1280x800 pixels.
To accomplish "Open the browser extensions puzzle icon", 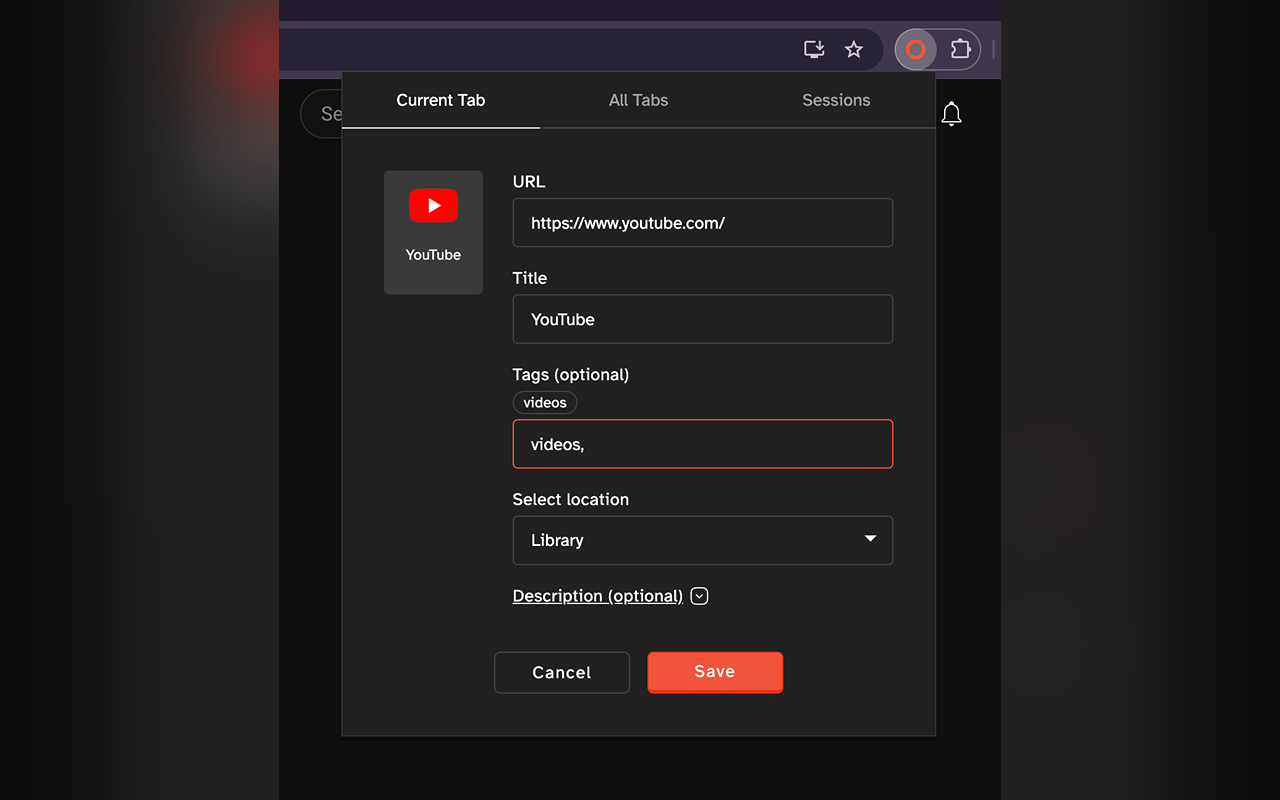I will coord(960,49).
